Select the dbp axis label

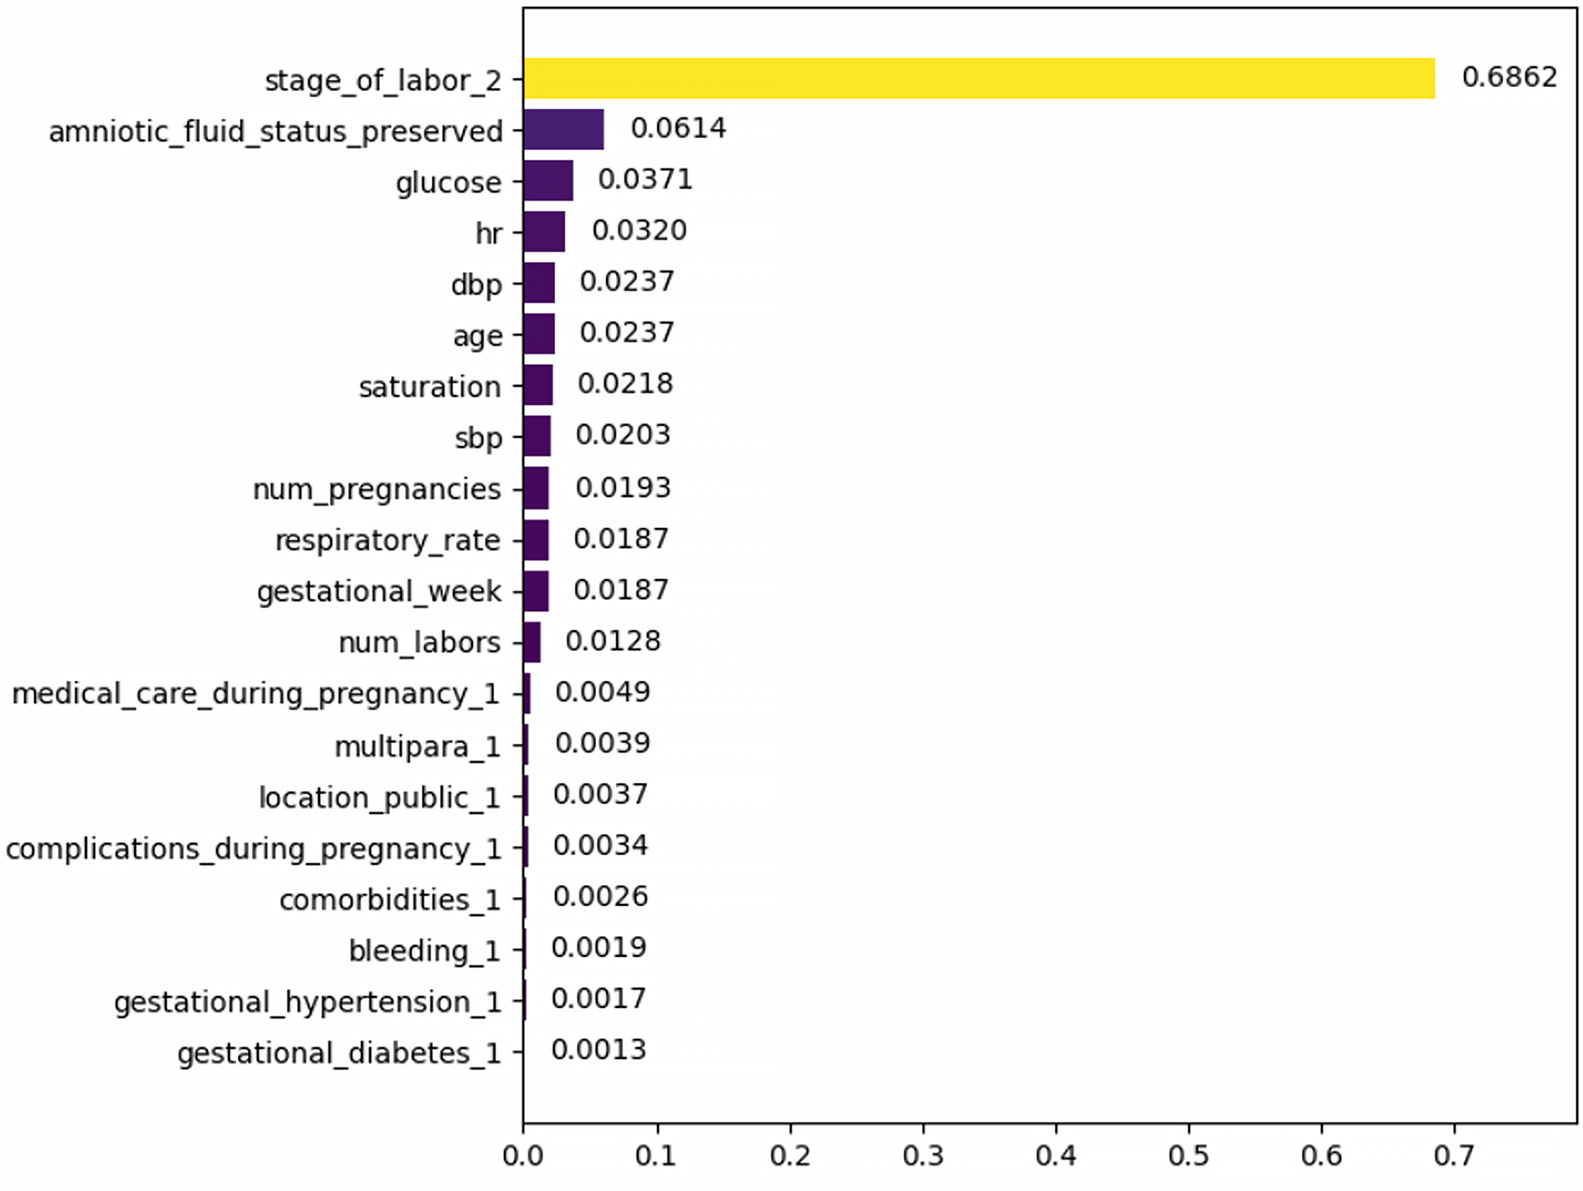click(x=476, y=285)
